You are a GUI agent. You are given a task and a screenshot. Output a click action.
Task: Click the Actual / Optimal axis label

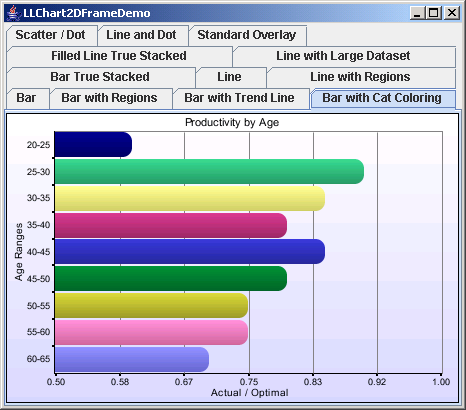click(249, 393)
